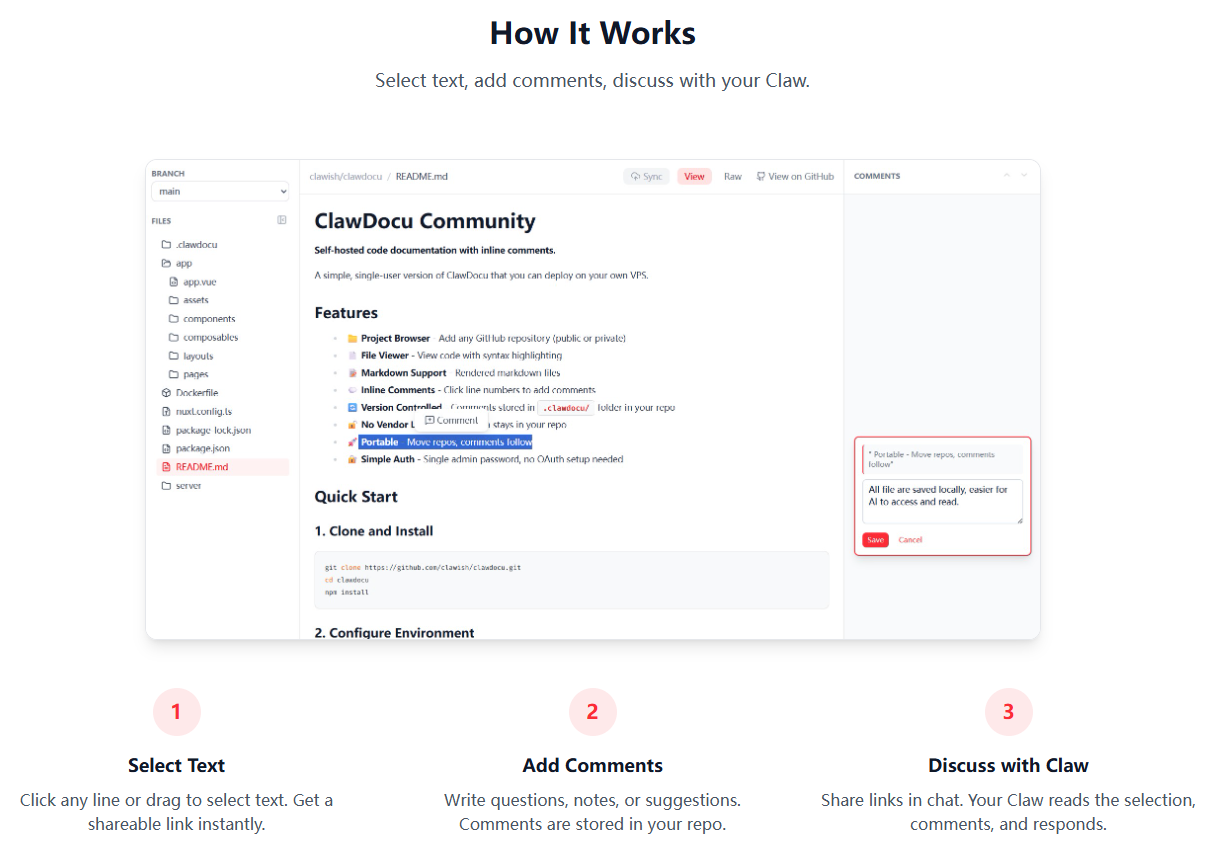Click the Project Browser folder emoji

pyautogui.click(x=352, y=339)
